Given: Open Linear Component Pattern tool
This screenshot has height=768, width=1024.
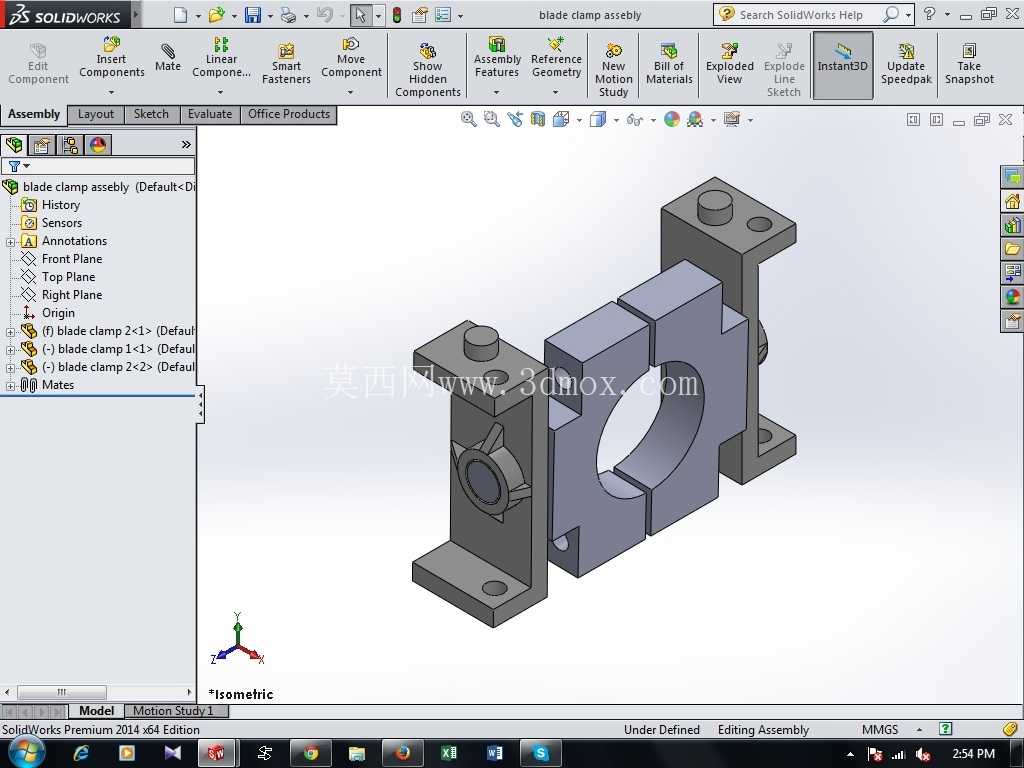Looking at the screenshot, I should pos(221,57).
